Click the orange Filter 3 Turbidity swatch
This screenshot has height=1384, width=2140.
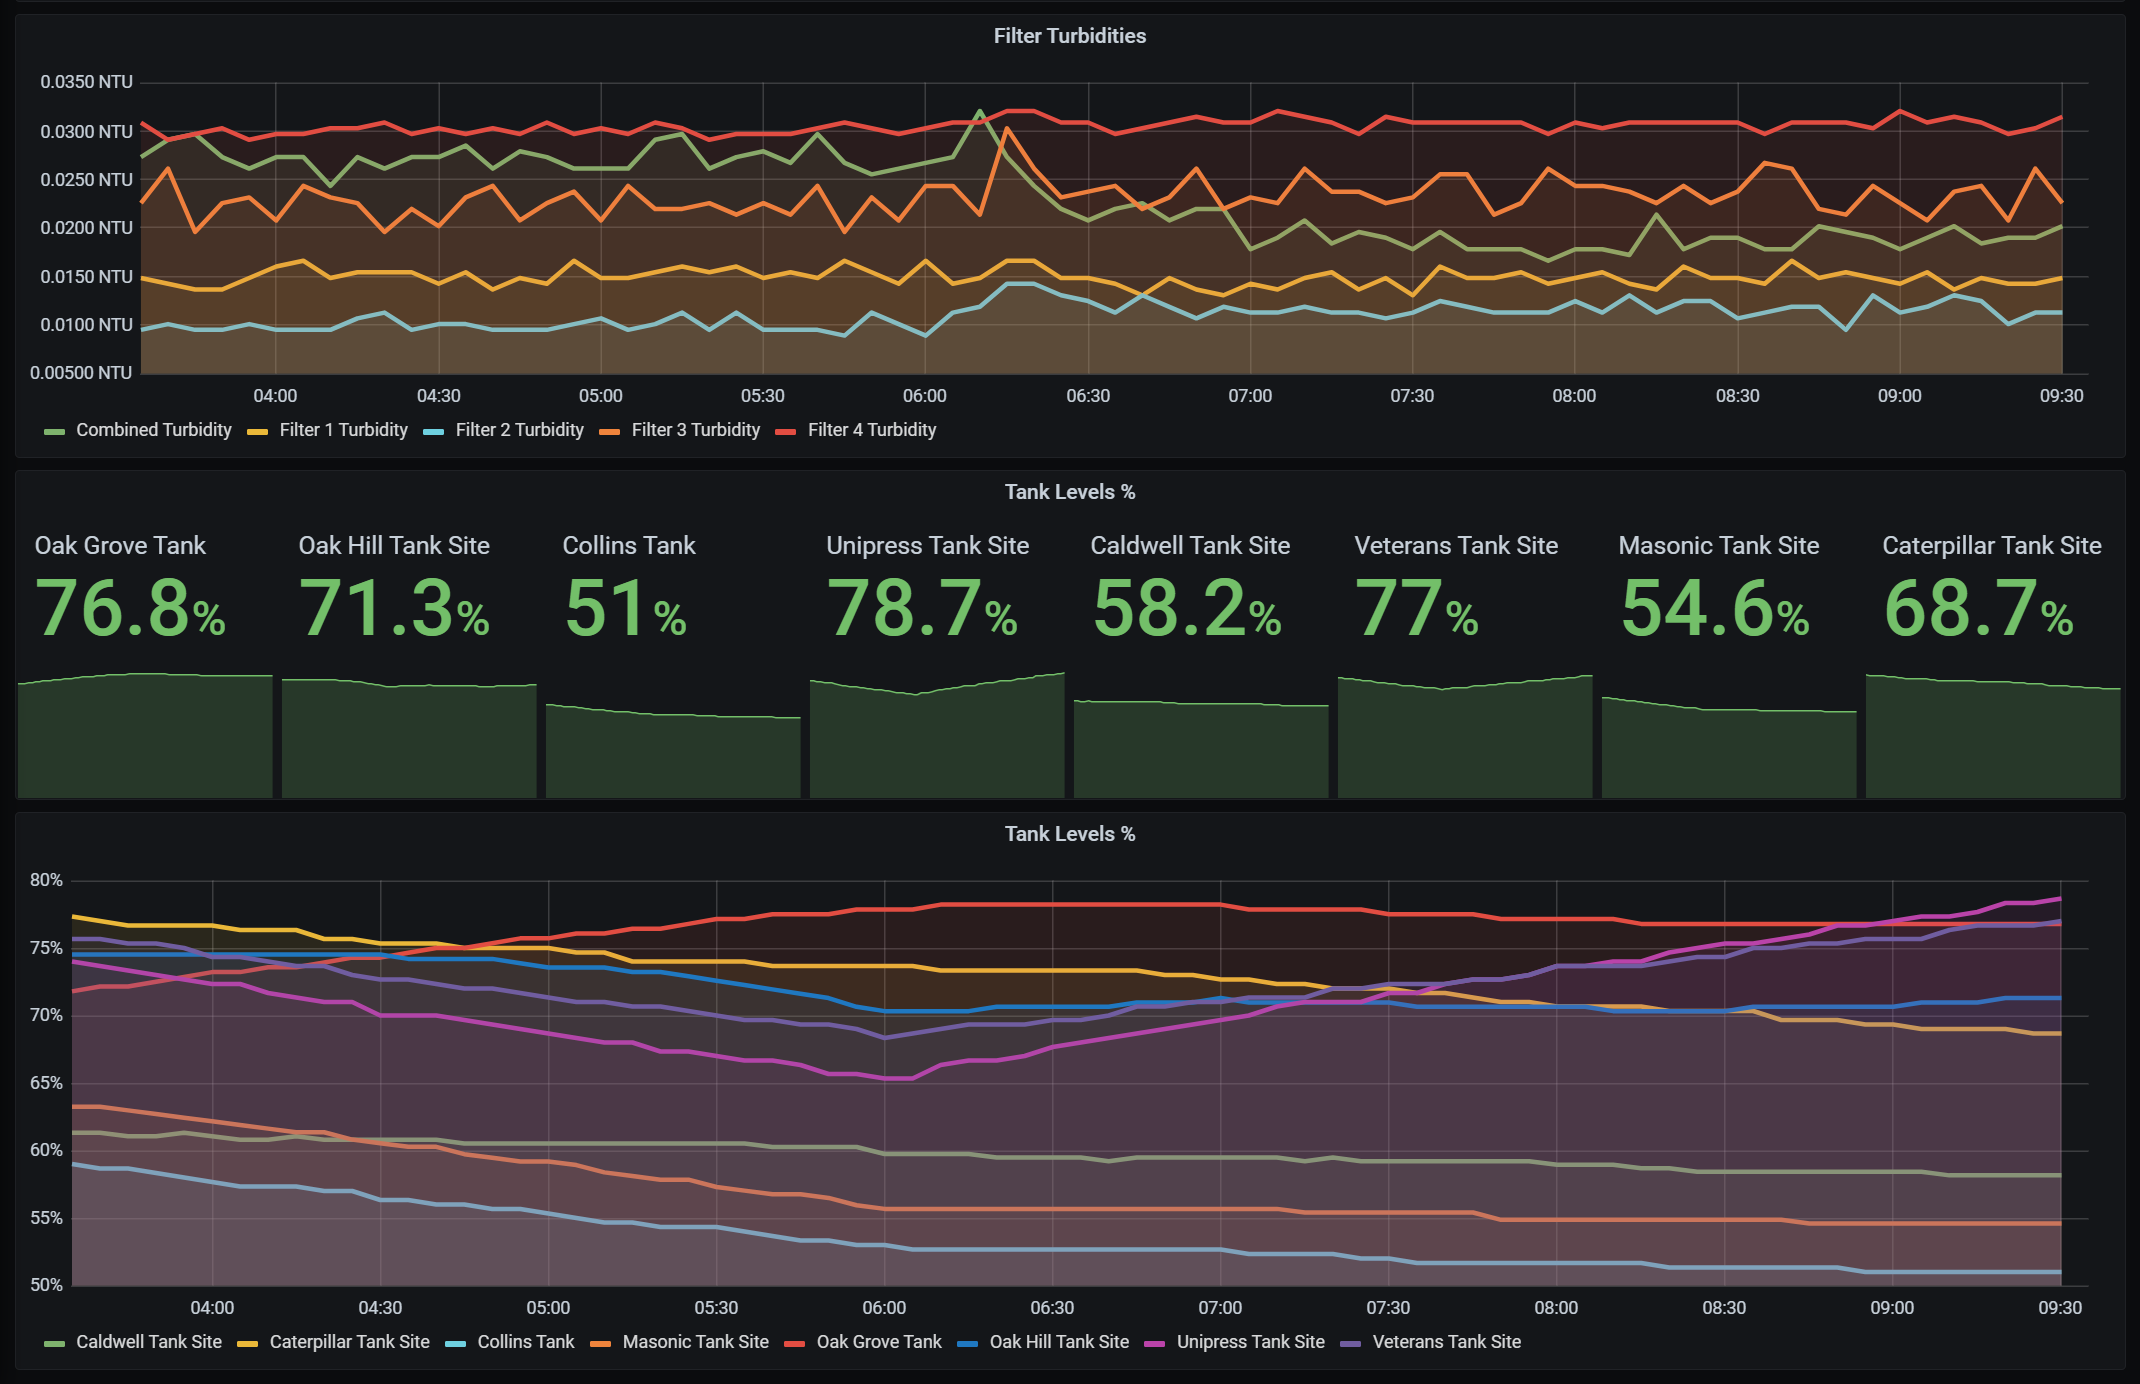(x=610, y=432)
